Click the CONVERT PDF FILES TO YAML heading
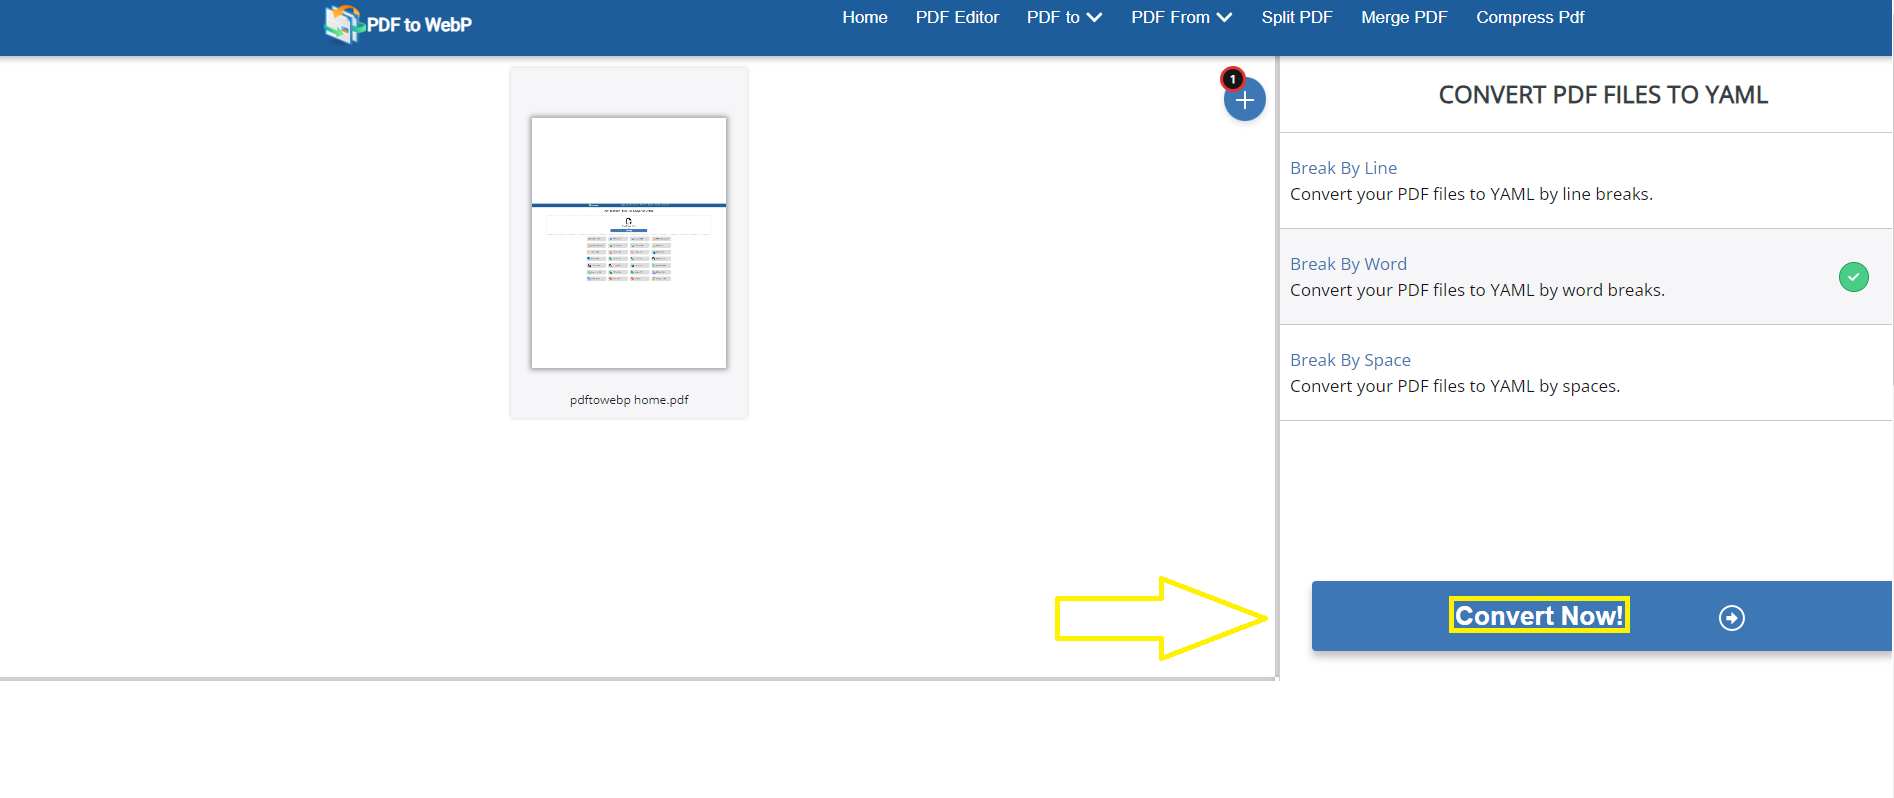Viewport: 1894px width, 798px height. [x=1603, y=95]
